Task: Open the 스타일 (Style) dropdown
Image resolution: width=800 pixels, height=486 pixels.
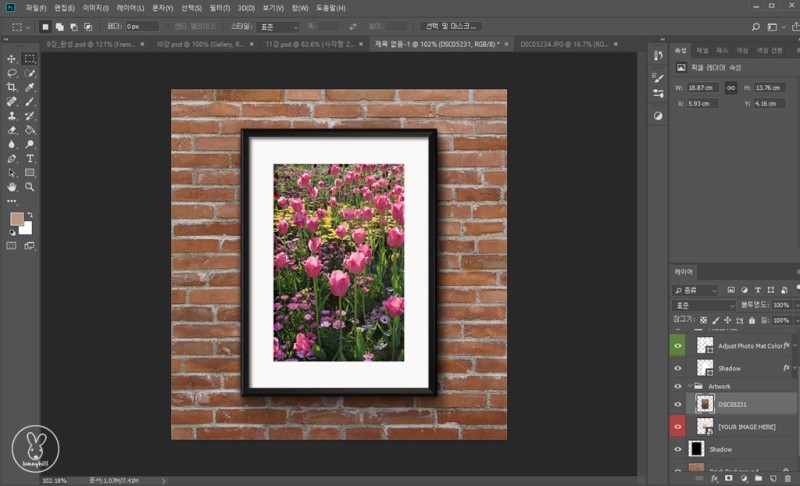Action: coord(276,26)
